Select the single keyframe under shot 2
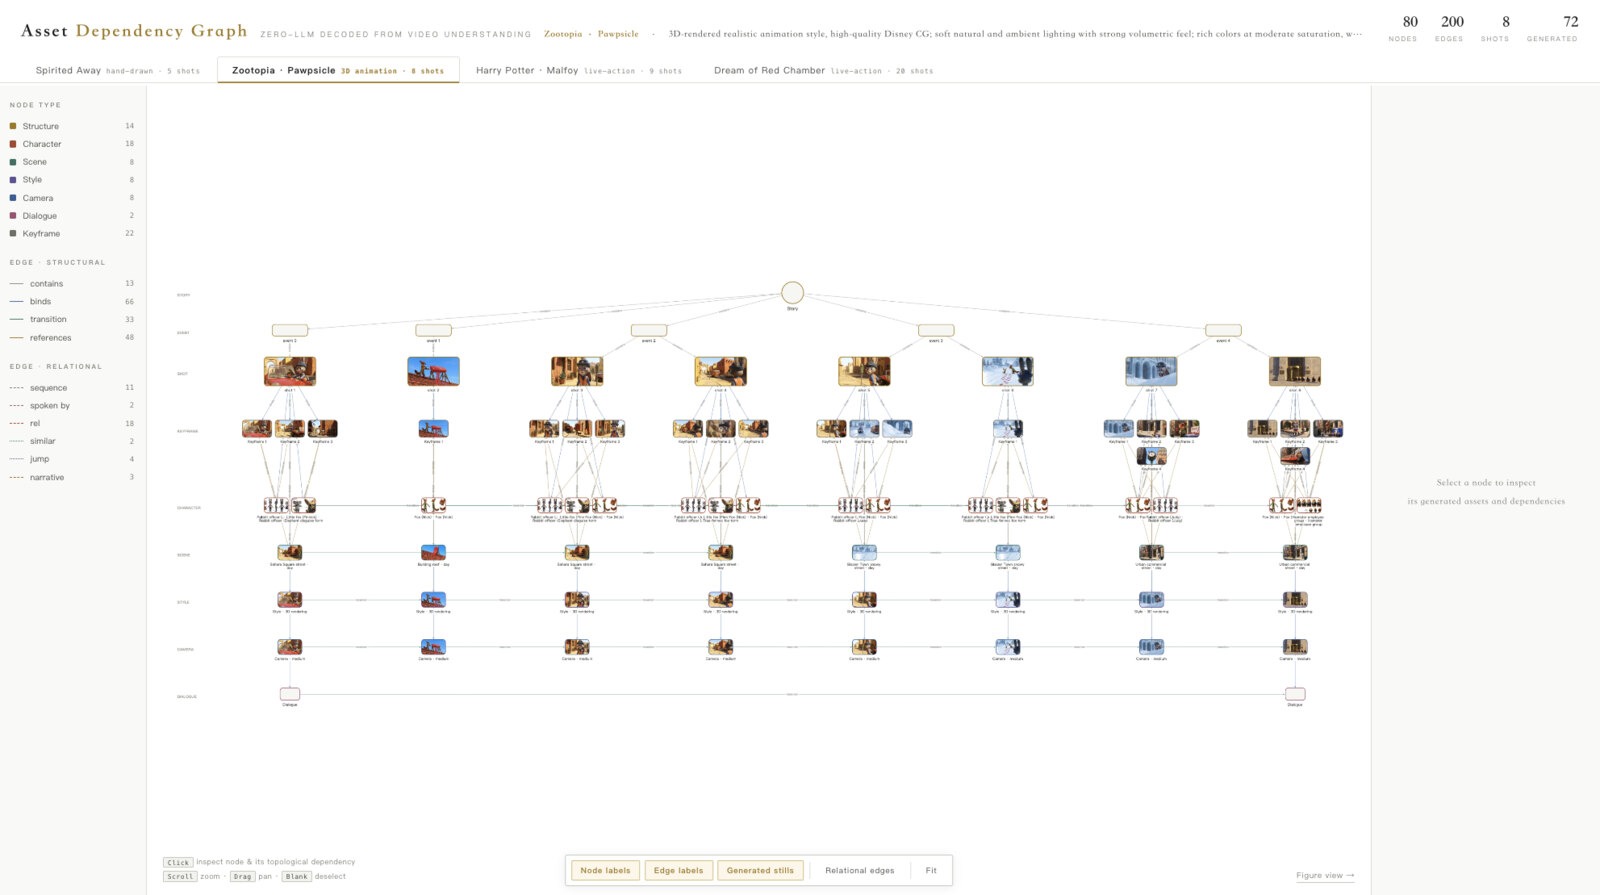The image size is (1600, 895). point(433,429)
